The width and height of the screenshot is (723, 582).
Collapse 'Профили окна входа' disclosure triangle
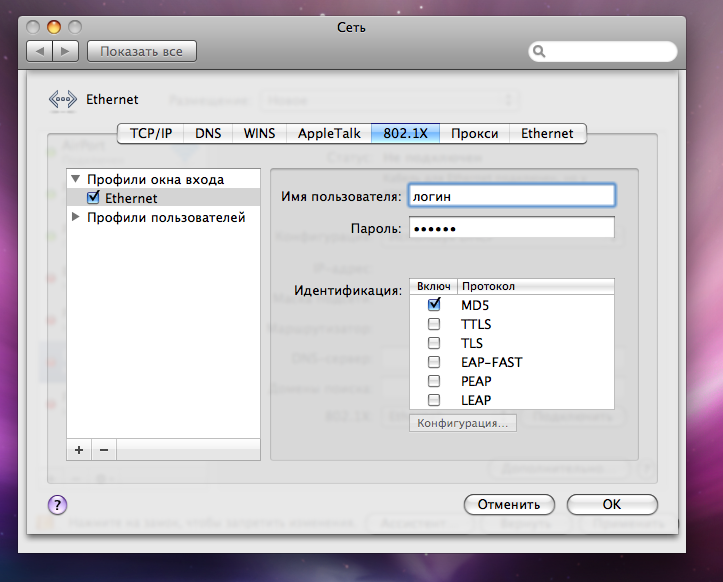76,178
